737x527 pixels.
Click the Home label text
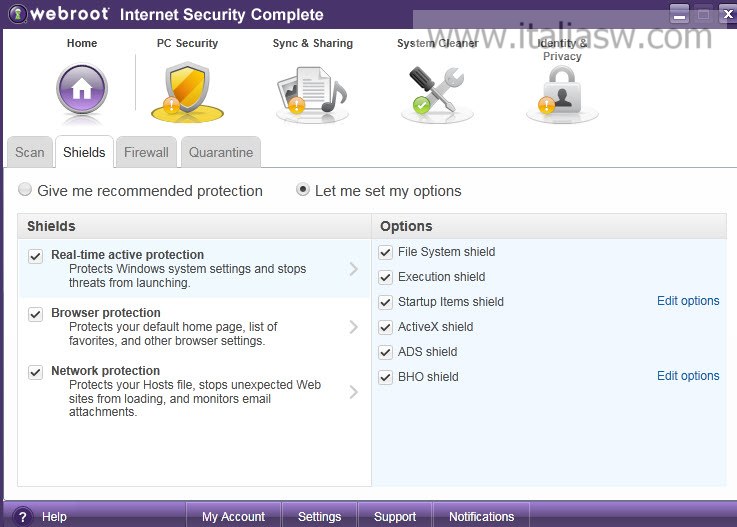coord(82,43)
